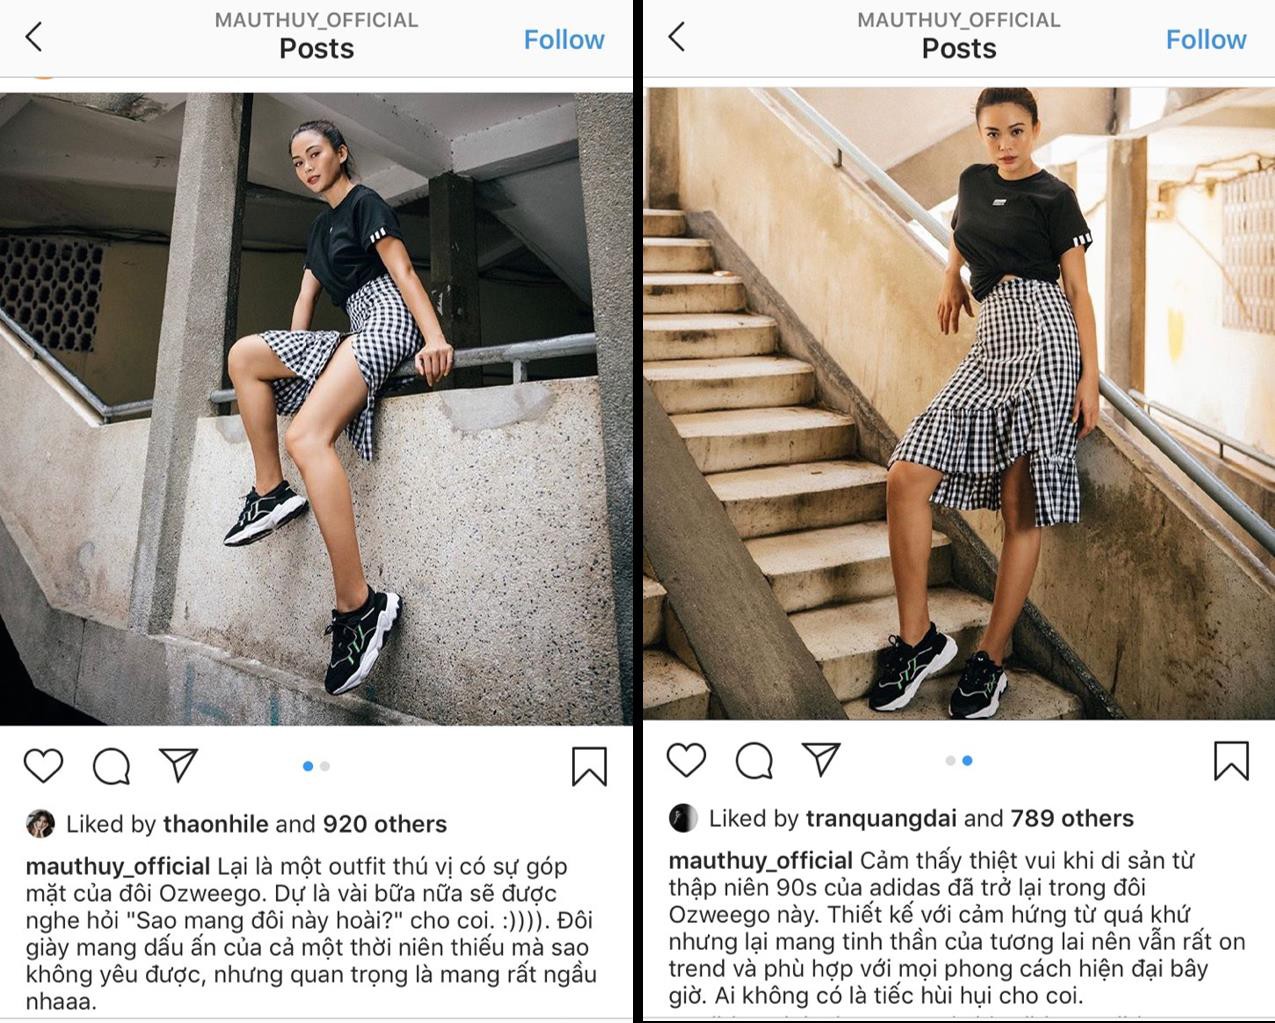This screenshot has height=1023, width=1275.
Task: Share the right post via paper plane
Action: (x=822, y=759)
